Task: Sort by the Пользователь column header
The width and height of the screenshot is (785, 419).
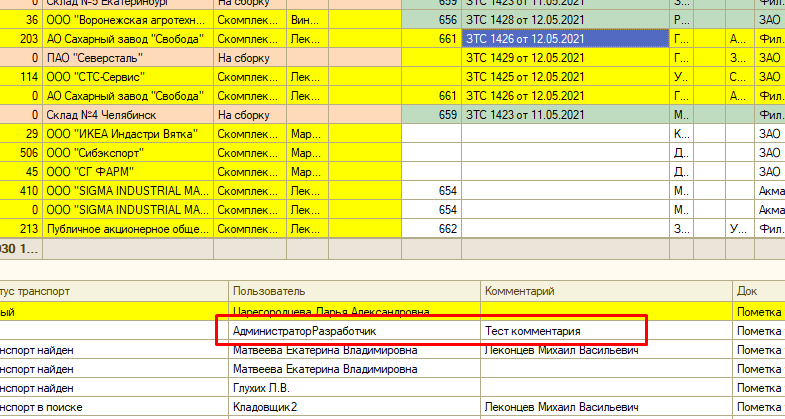Action: click(354, 291)
